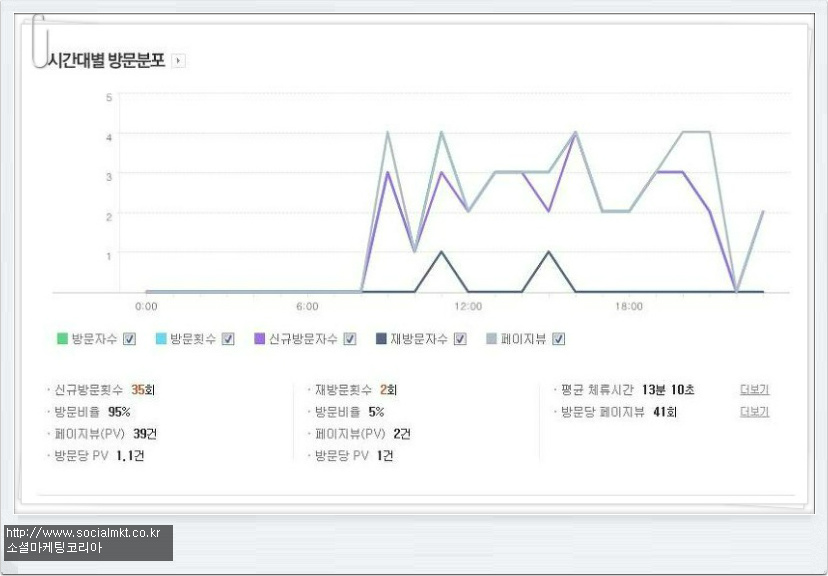Image resolution: width=828 pixels, height=576 pixels.
Task: Open 더보기 link for 방문당 페이지뷰
Action: [x=755, y=412]
